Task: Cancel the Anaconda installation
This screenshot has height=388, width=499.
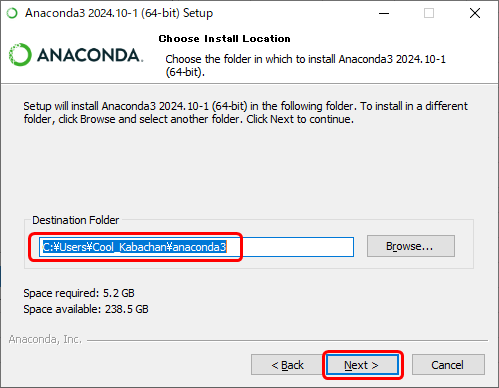Action: click(448, 365)
